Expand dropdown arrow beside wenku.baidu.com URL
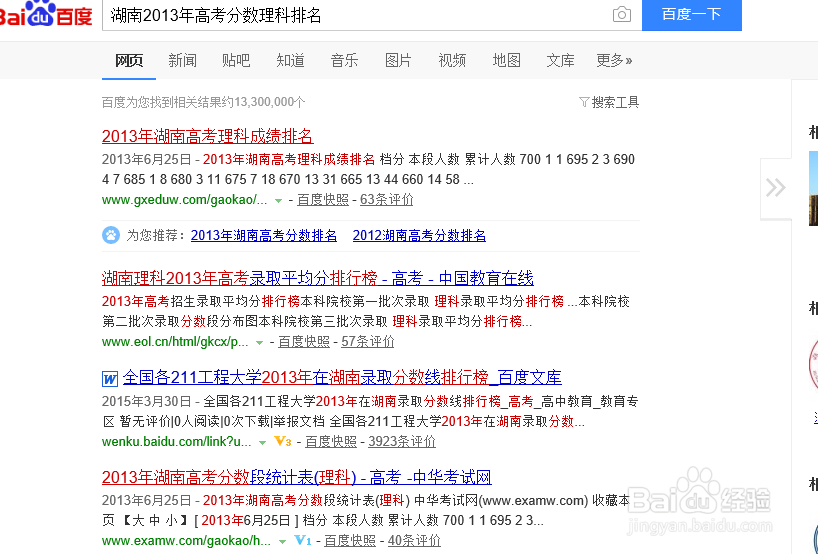 coord(262,443)
